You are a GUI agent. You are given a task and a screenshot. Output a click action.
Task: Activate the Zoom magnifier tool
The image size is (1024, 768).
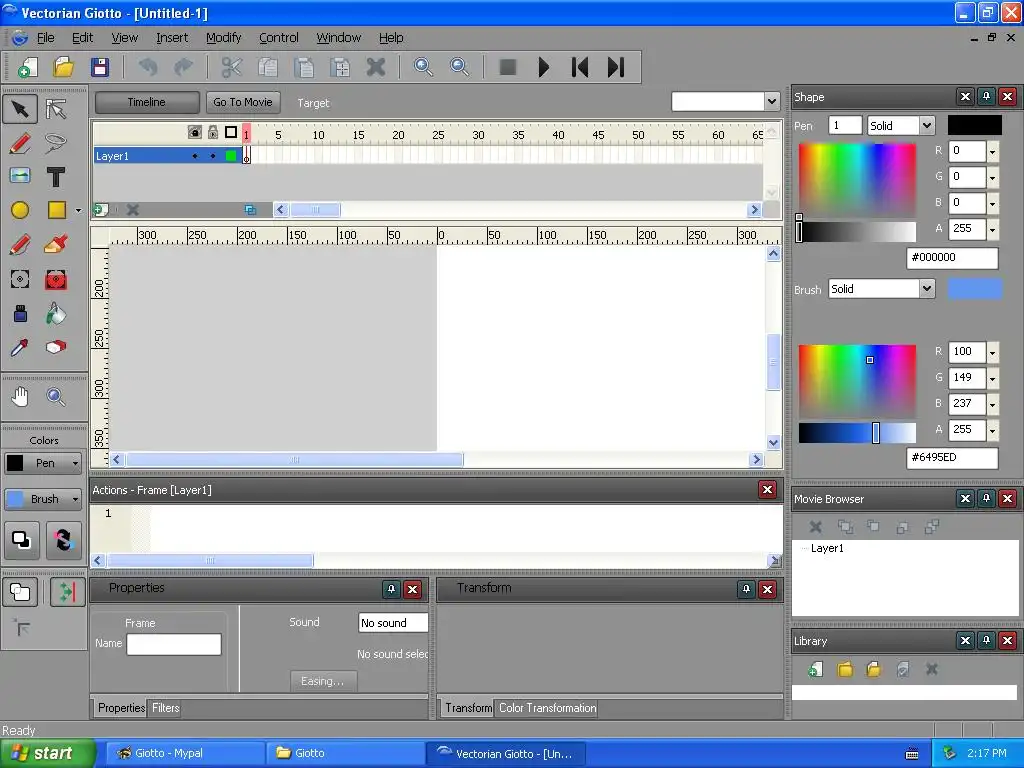point(56,396)
